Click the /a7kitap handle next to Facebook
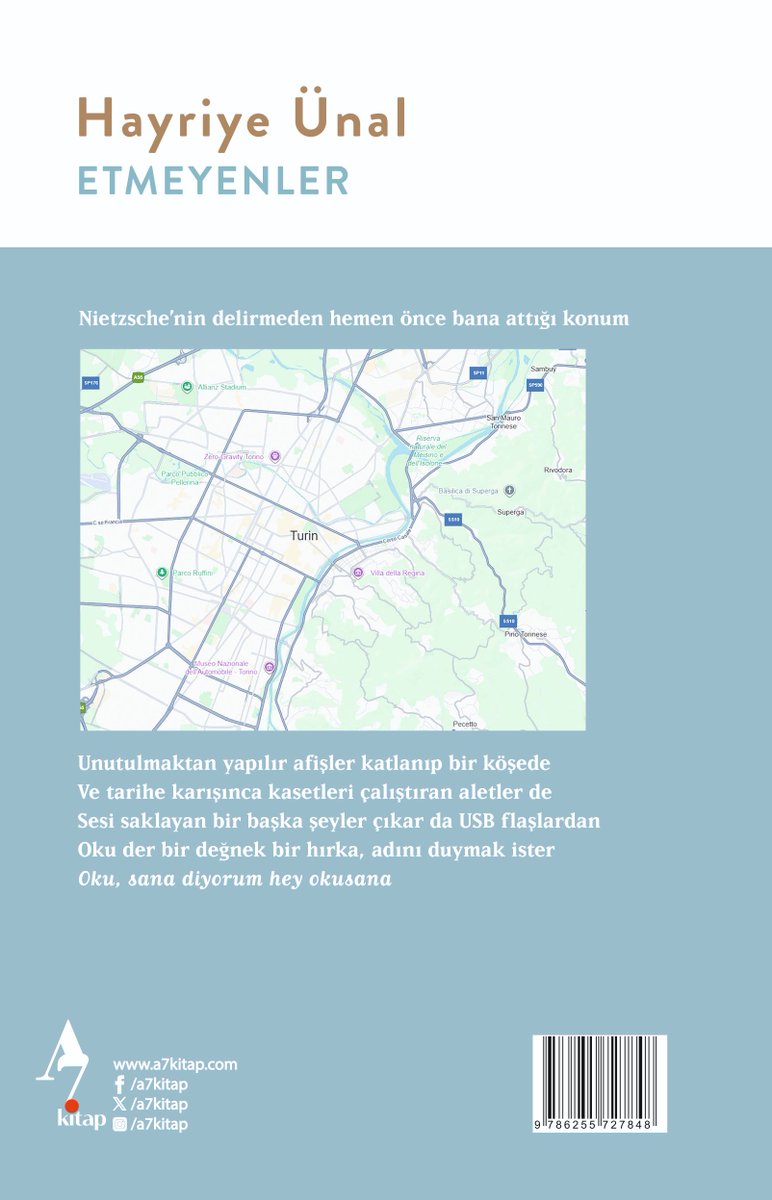The width and height of the screenshot is (772, 1200). [159, 1085]
